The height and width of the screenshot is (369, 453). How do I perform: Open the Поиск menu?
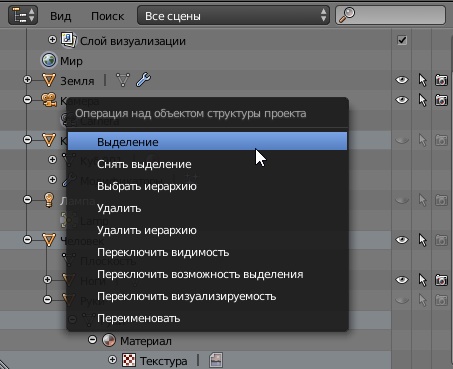pyautogui.click(x=107, y=16)
